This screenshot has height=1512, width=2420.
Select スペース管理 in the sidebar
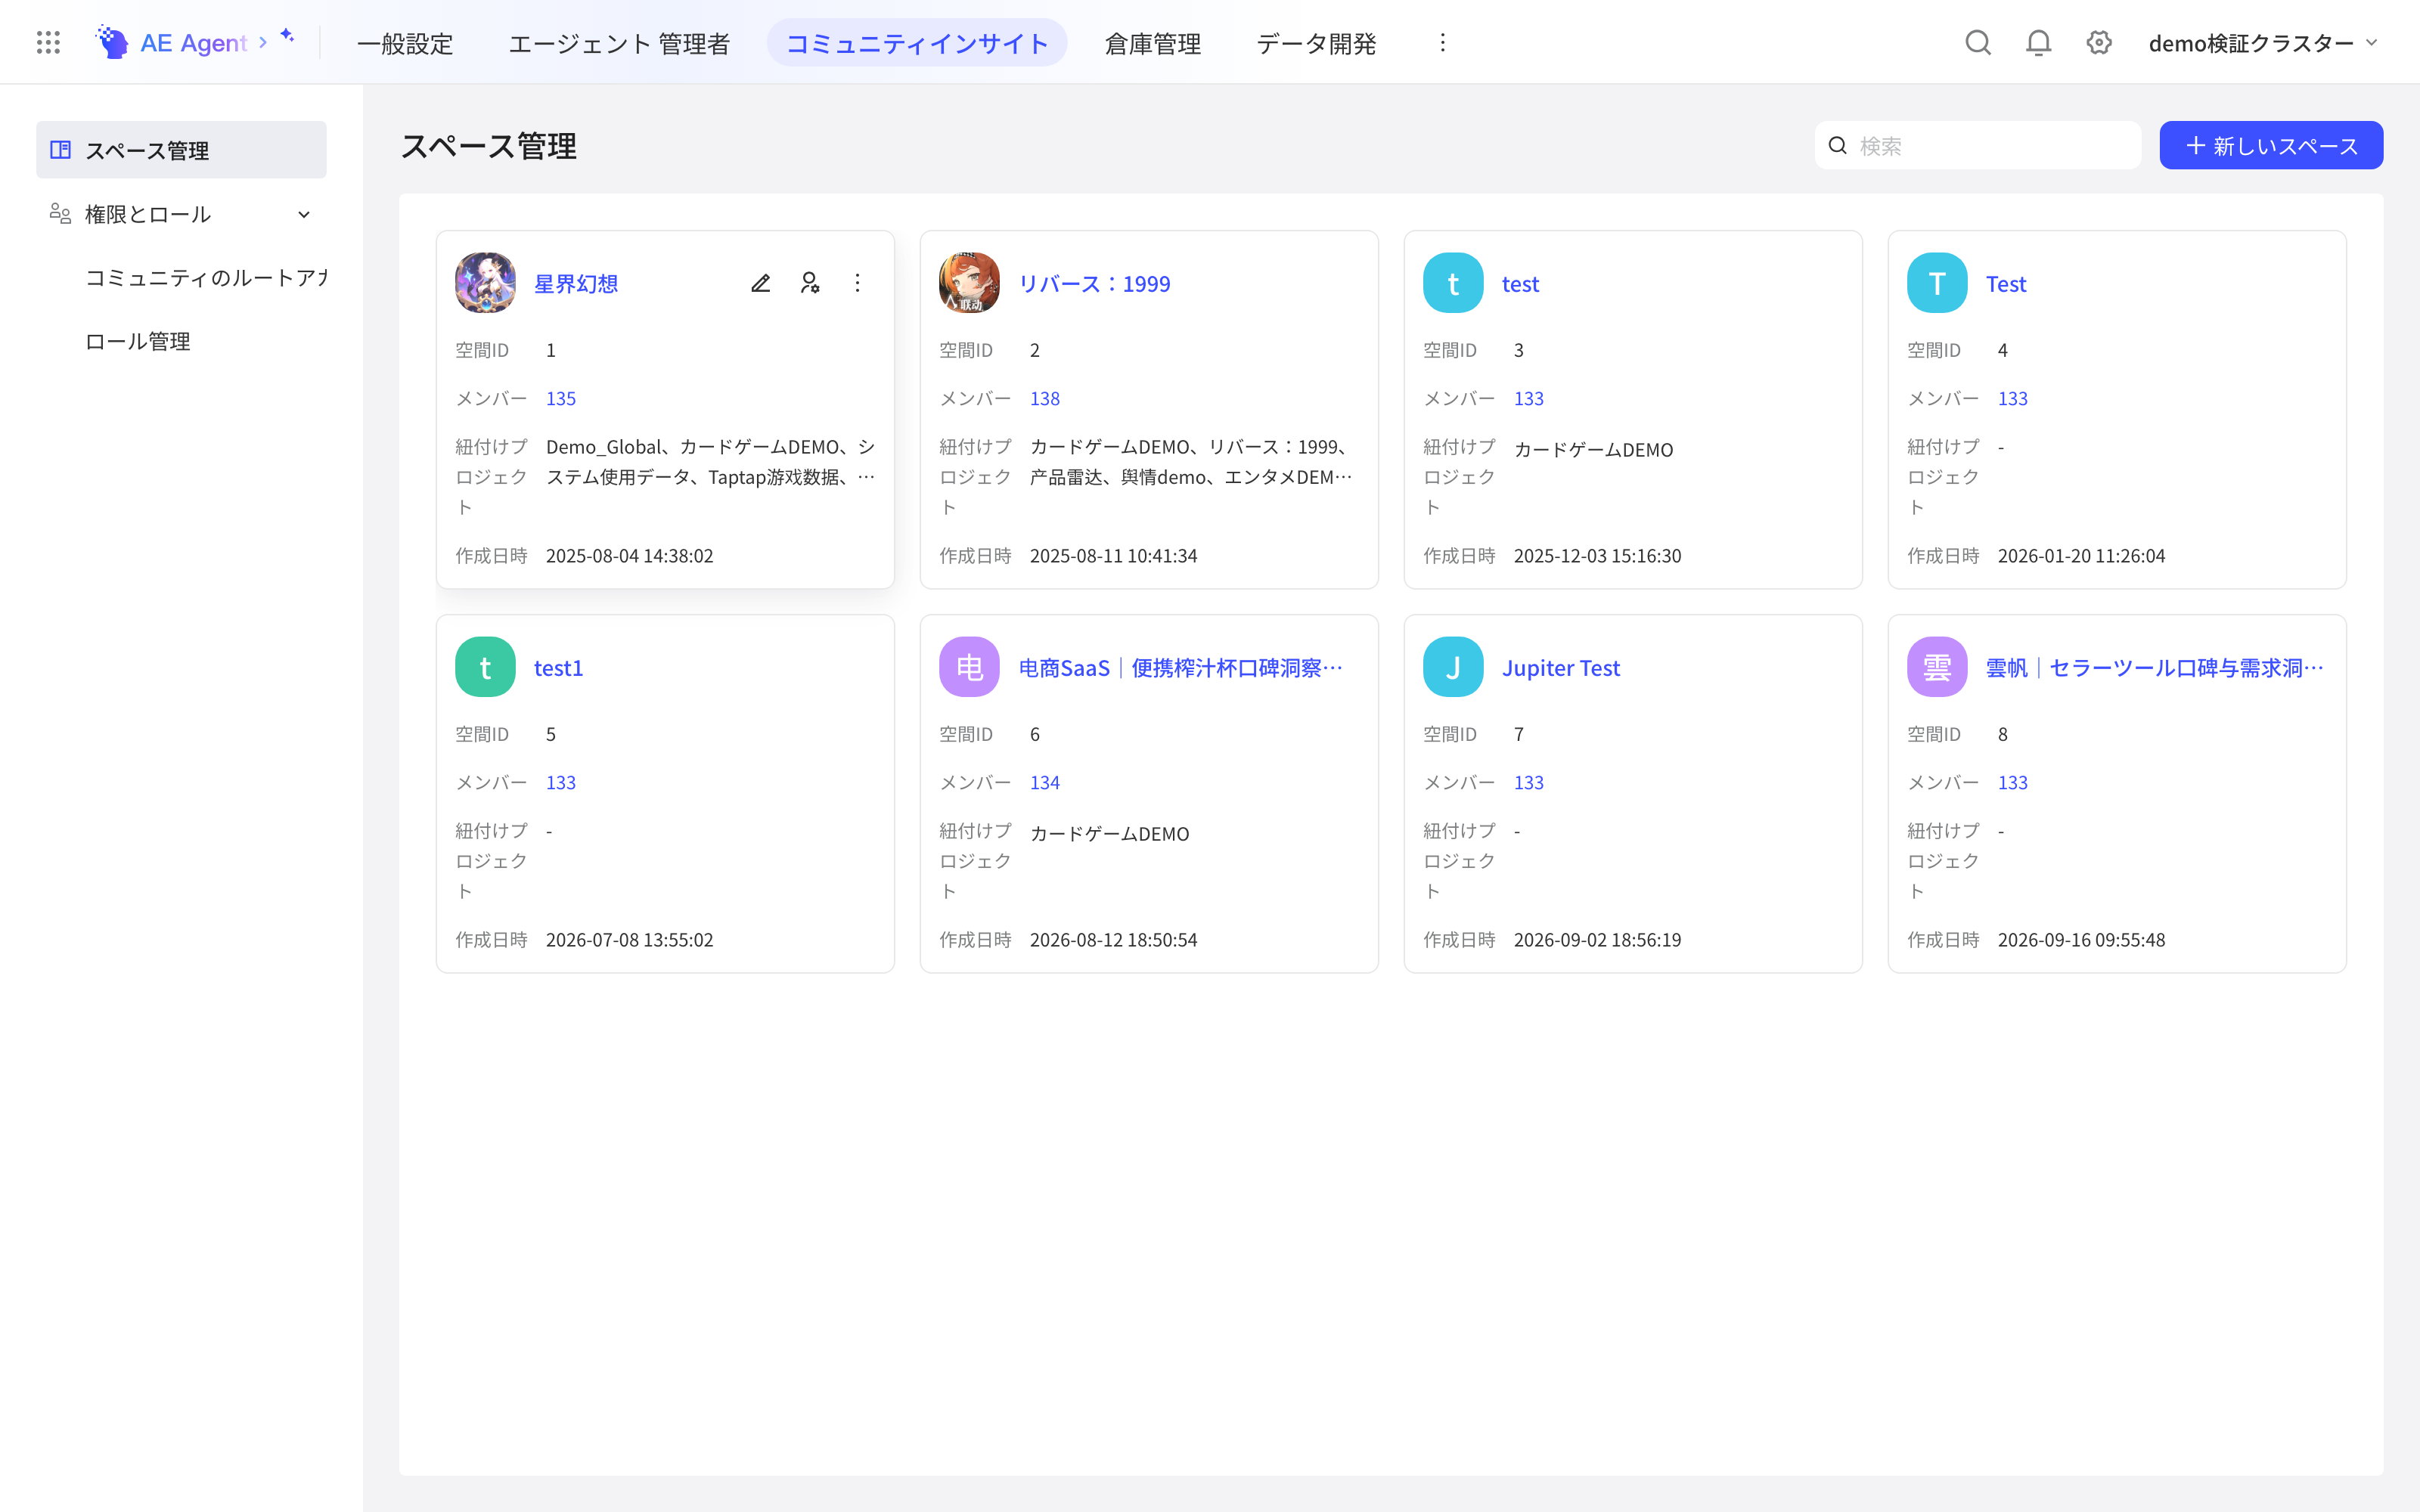pos(181,150)
